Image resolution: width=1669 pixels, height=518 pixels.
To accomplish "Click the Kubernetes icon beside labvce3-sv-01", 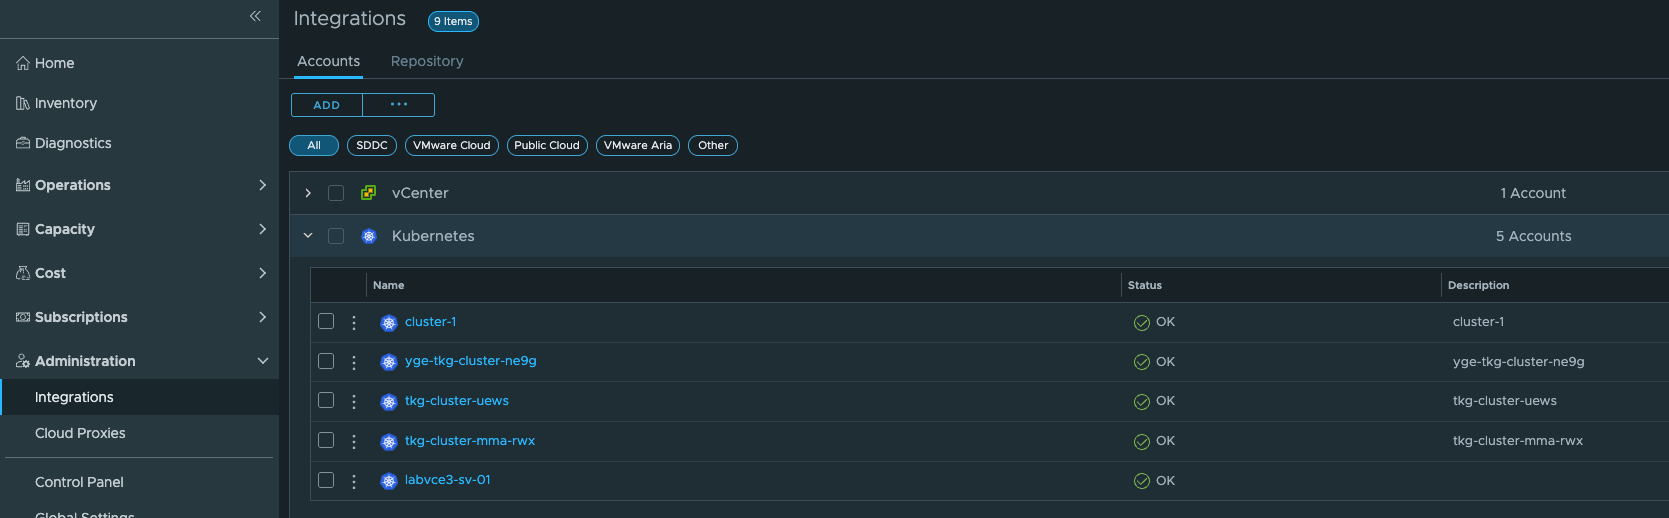I will (389, 481).
